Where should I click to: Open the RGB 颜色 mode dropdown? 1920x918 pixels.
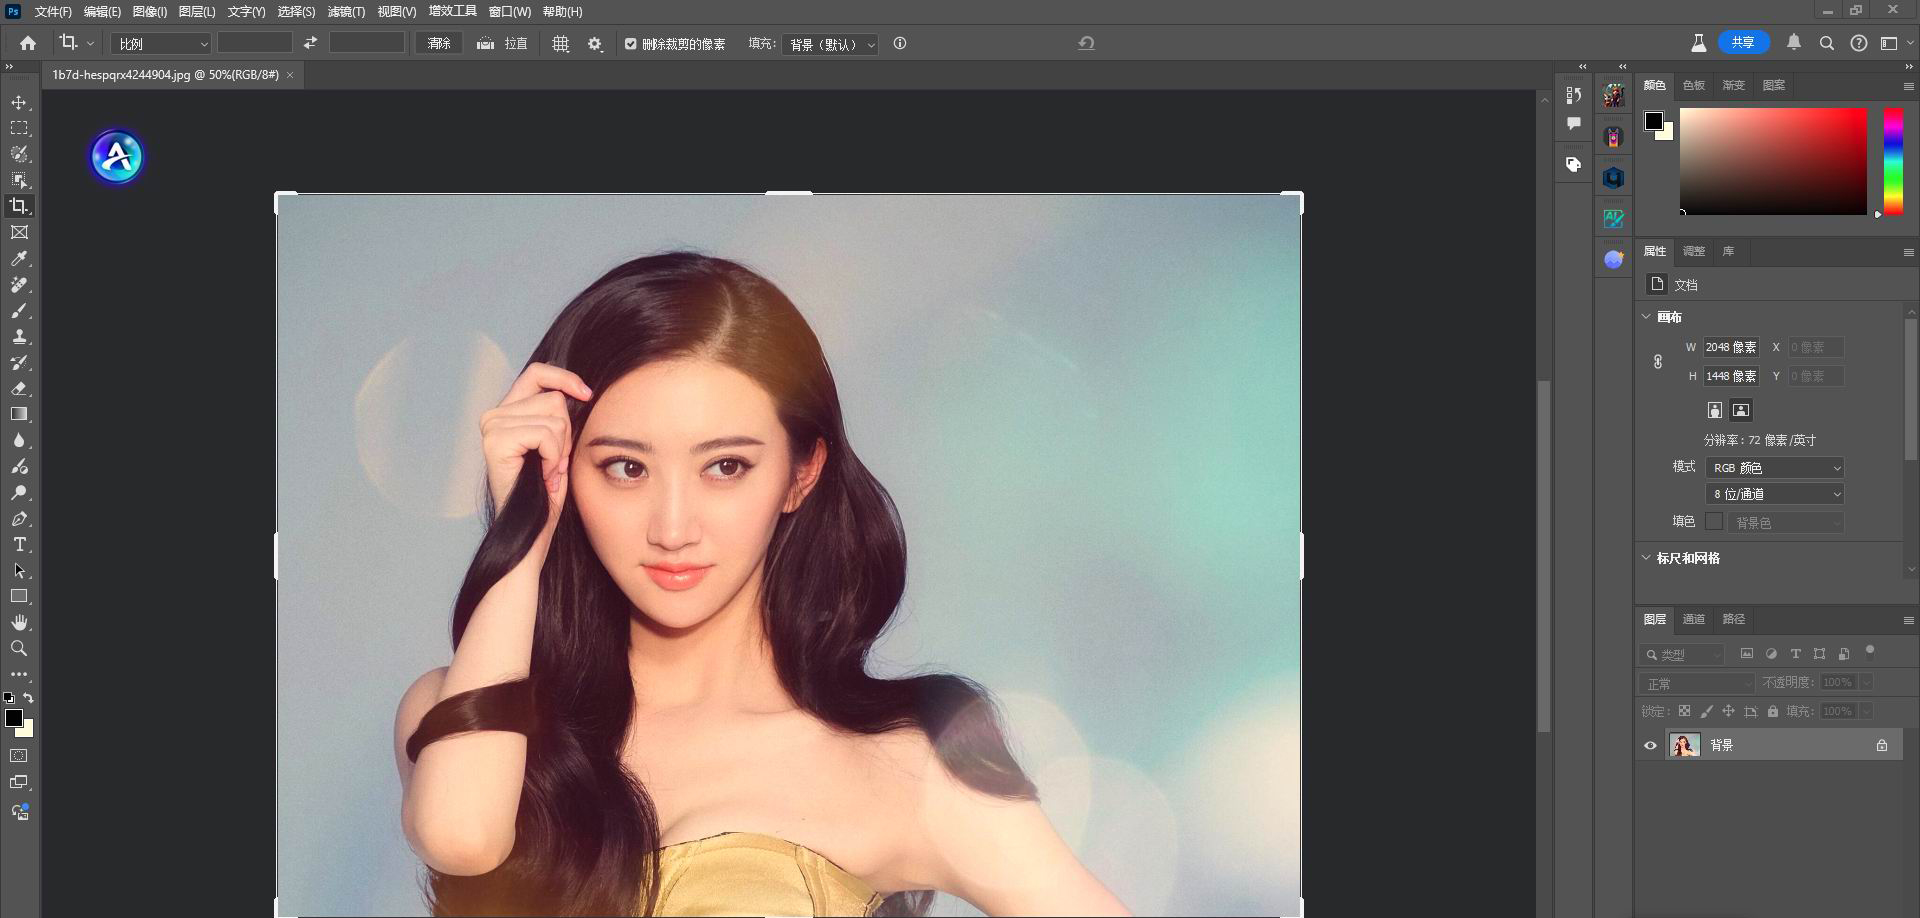pos(1775,468)
